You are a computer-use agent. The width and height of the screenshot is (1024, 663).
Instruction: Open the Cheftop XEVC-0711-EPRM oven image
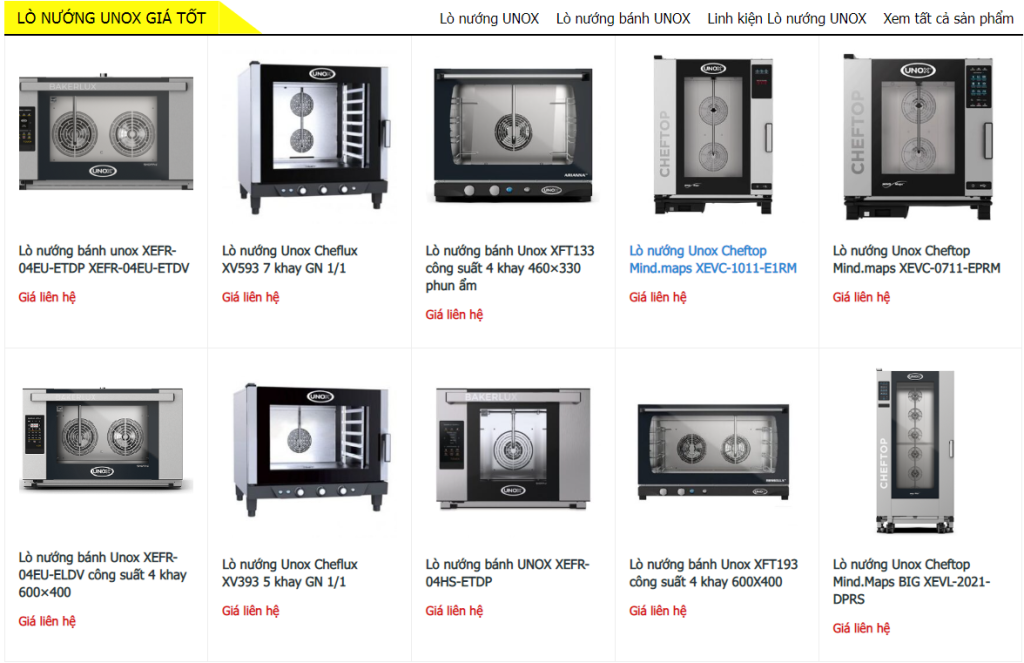[x=918, y=137]
